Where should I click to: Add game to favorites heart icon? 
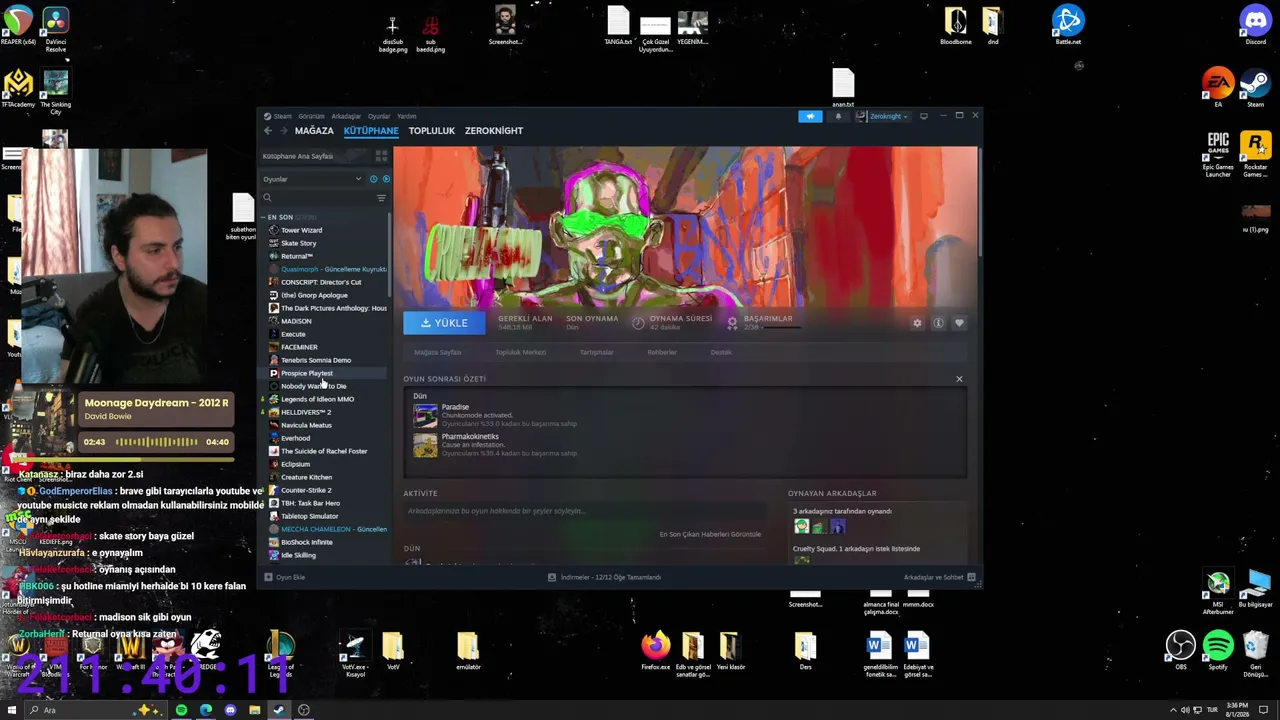959,323
